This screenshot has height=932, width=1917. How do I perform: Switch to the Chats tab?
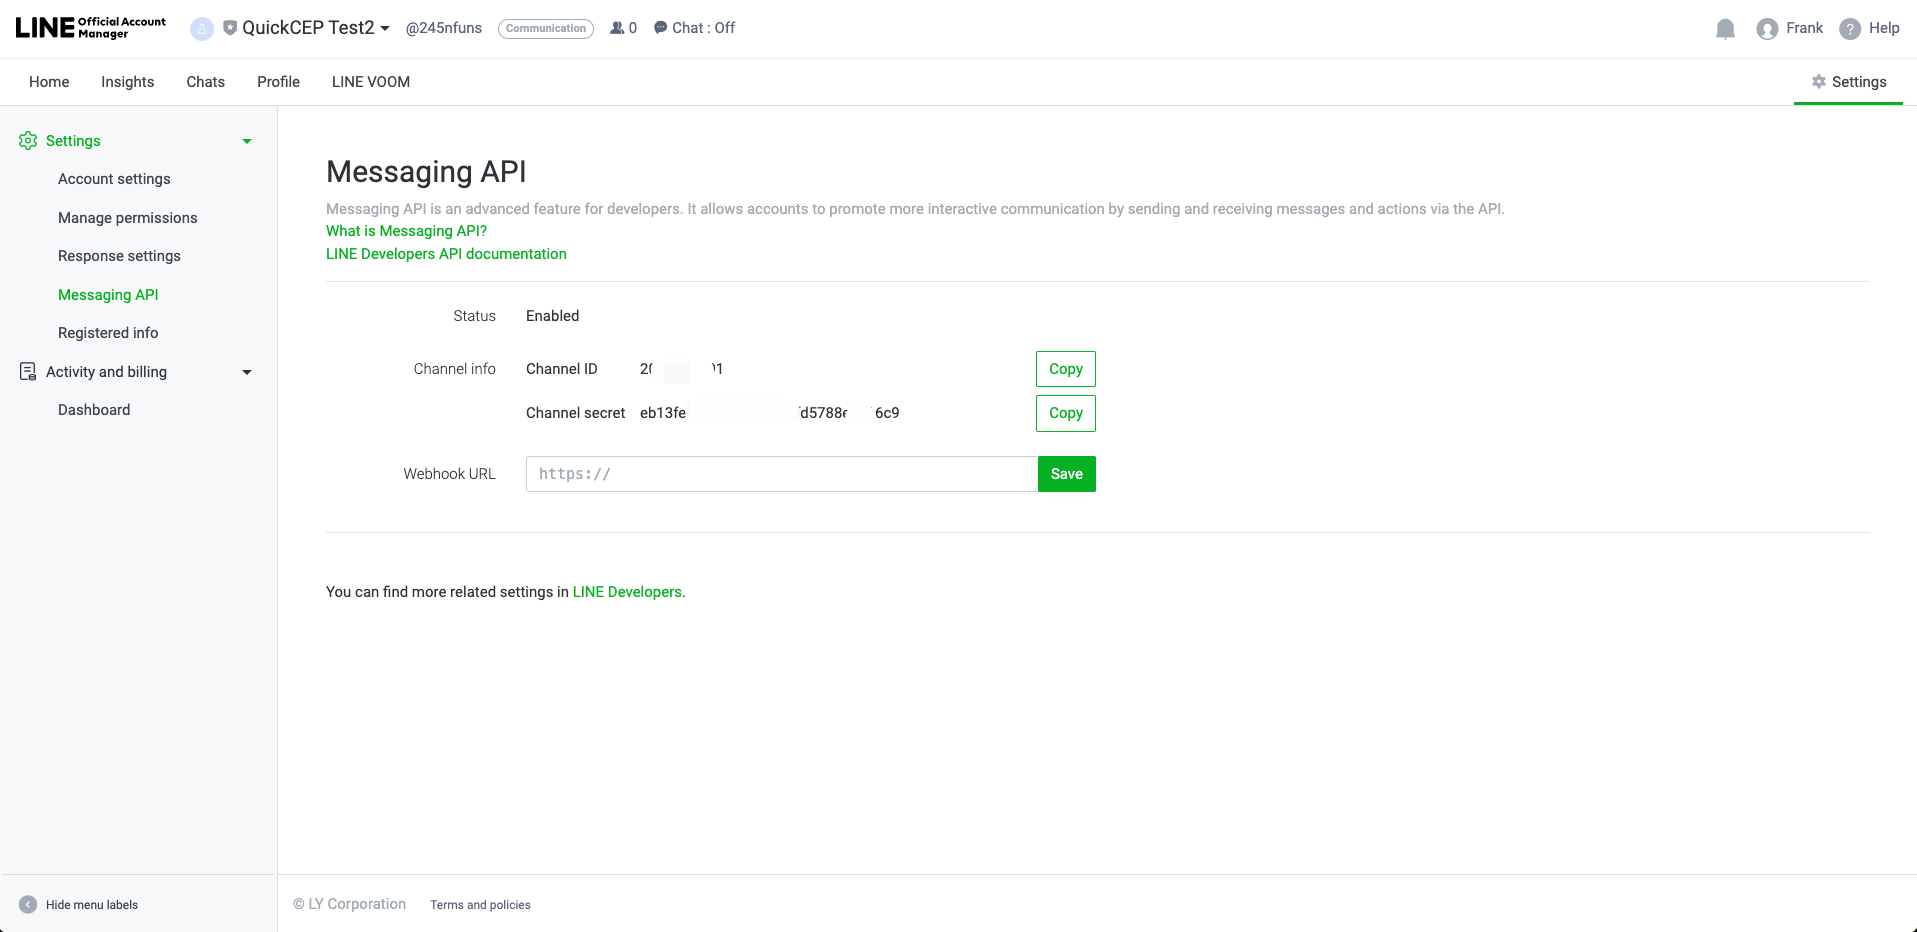pos(206,82)
